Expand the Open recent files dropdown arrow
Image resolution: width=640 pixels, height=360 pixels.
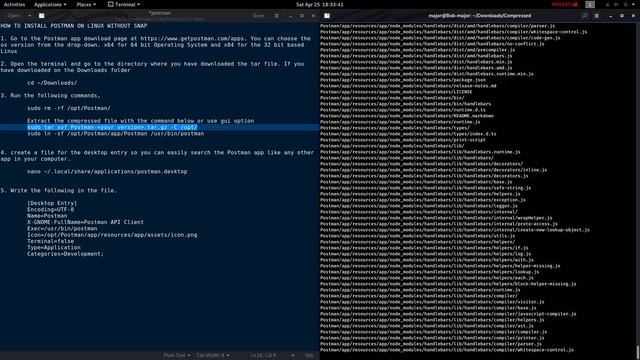coord(29,16)
